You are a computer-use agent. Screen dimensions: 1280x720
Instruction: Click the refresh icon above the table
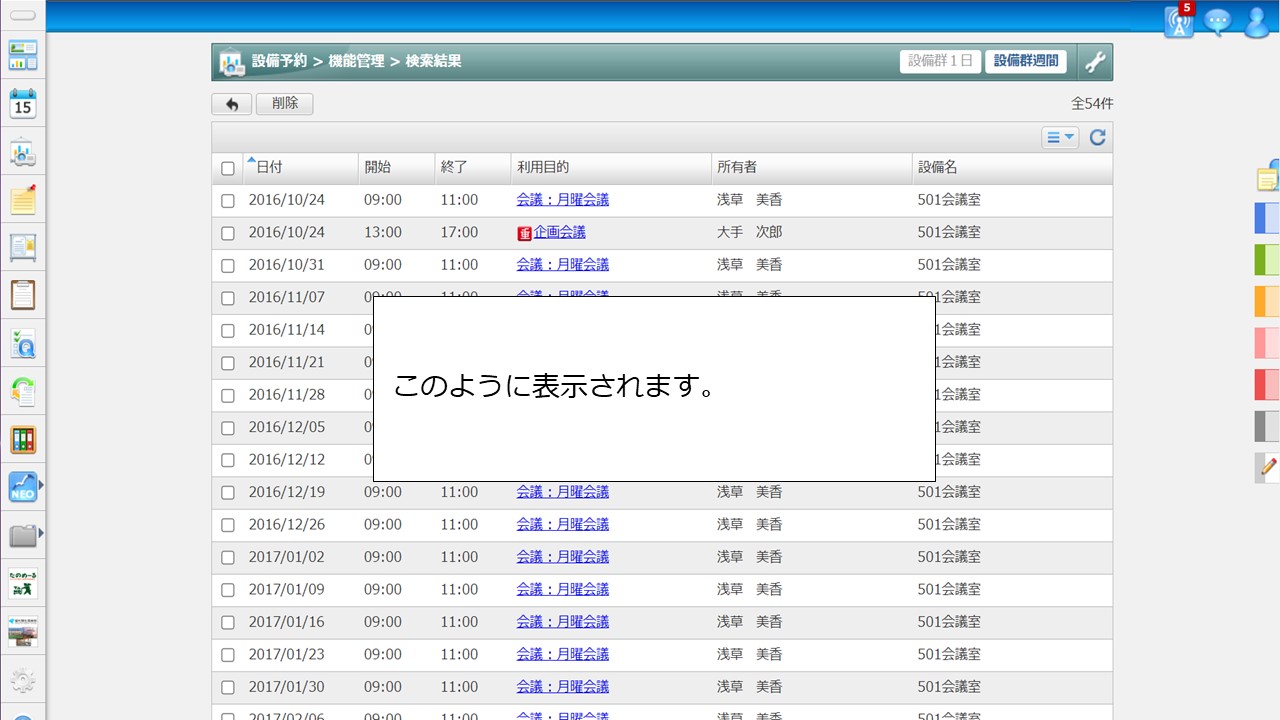pos(1097,138)
